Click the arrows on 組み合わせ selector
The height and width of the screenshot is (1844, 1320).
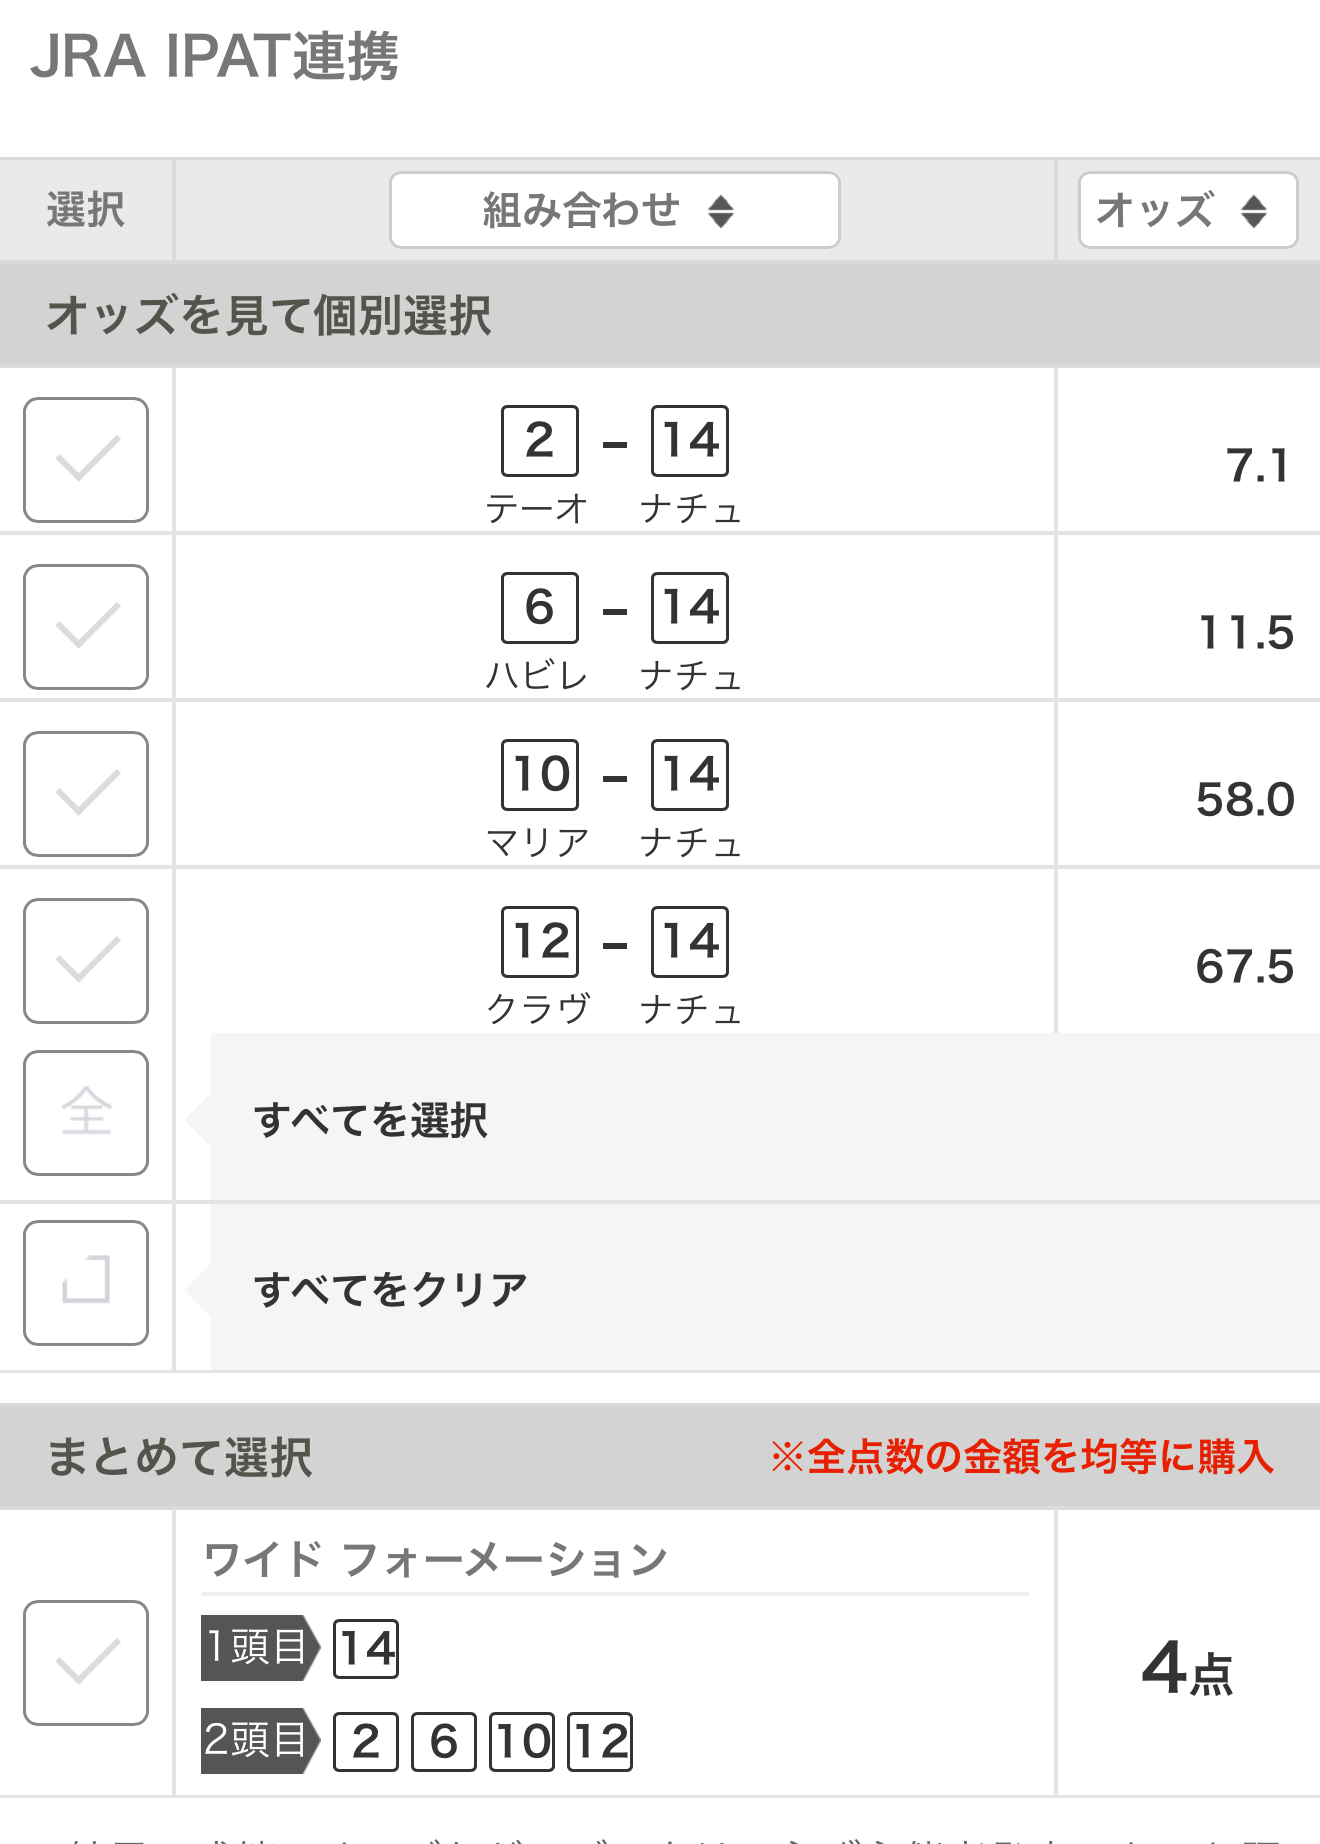click(x=721, y=211)
